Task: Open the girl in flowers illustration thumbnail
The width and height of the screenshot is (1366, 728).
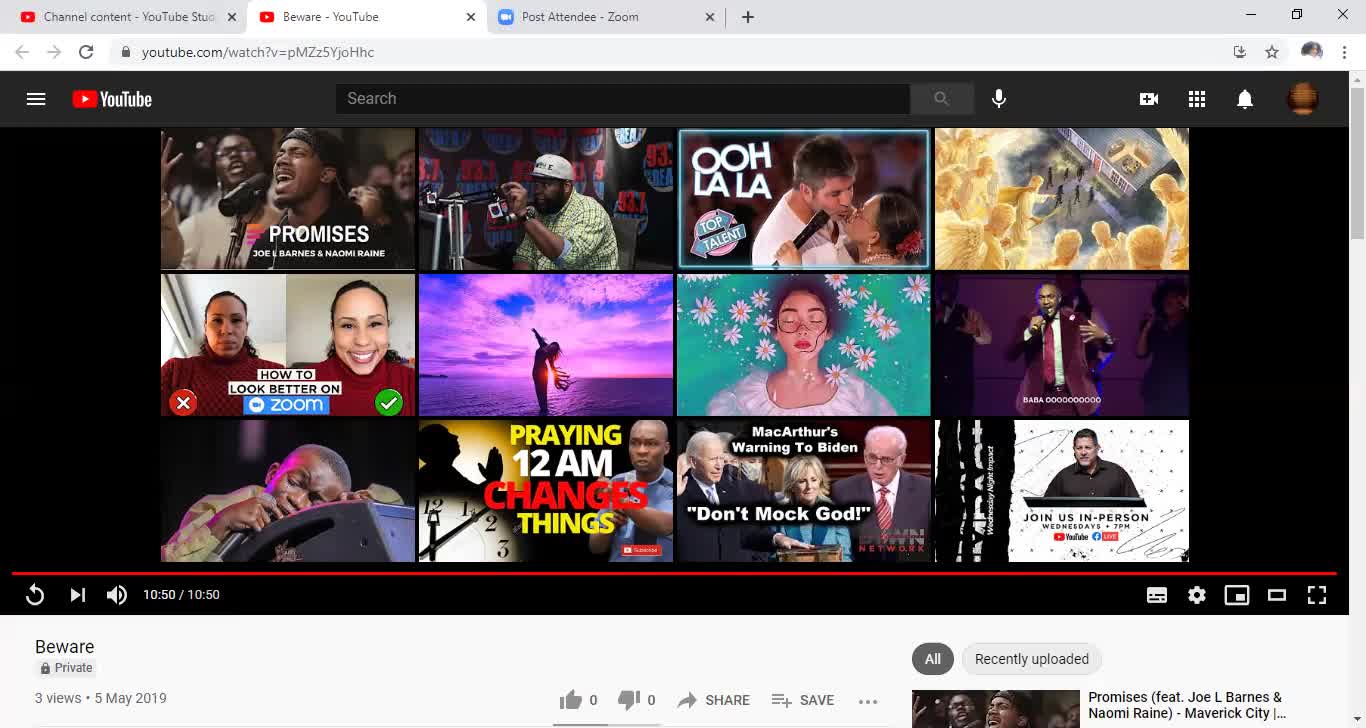Action: coord(804,345)
